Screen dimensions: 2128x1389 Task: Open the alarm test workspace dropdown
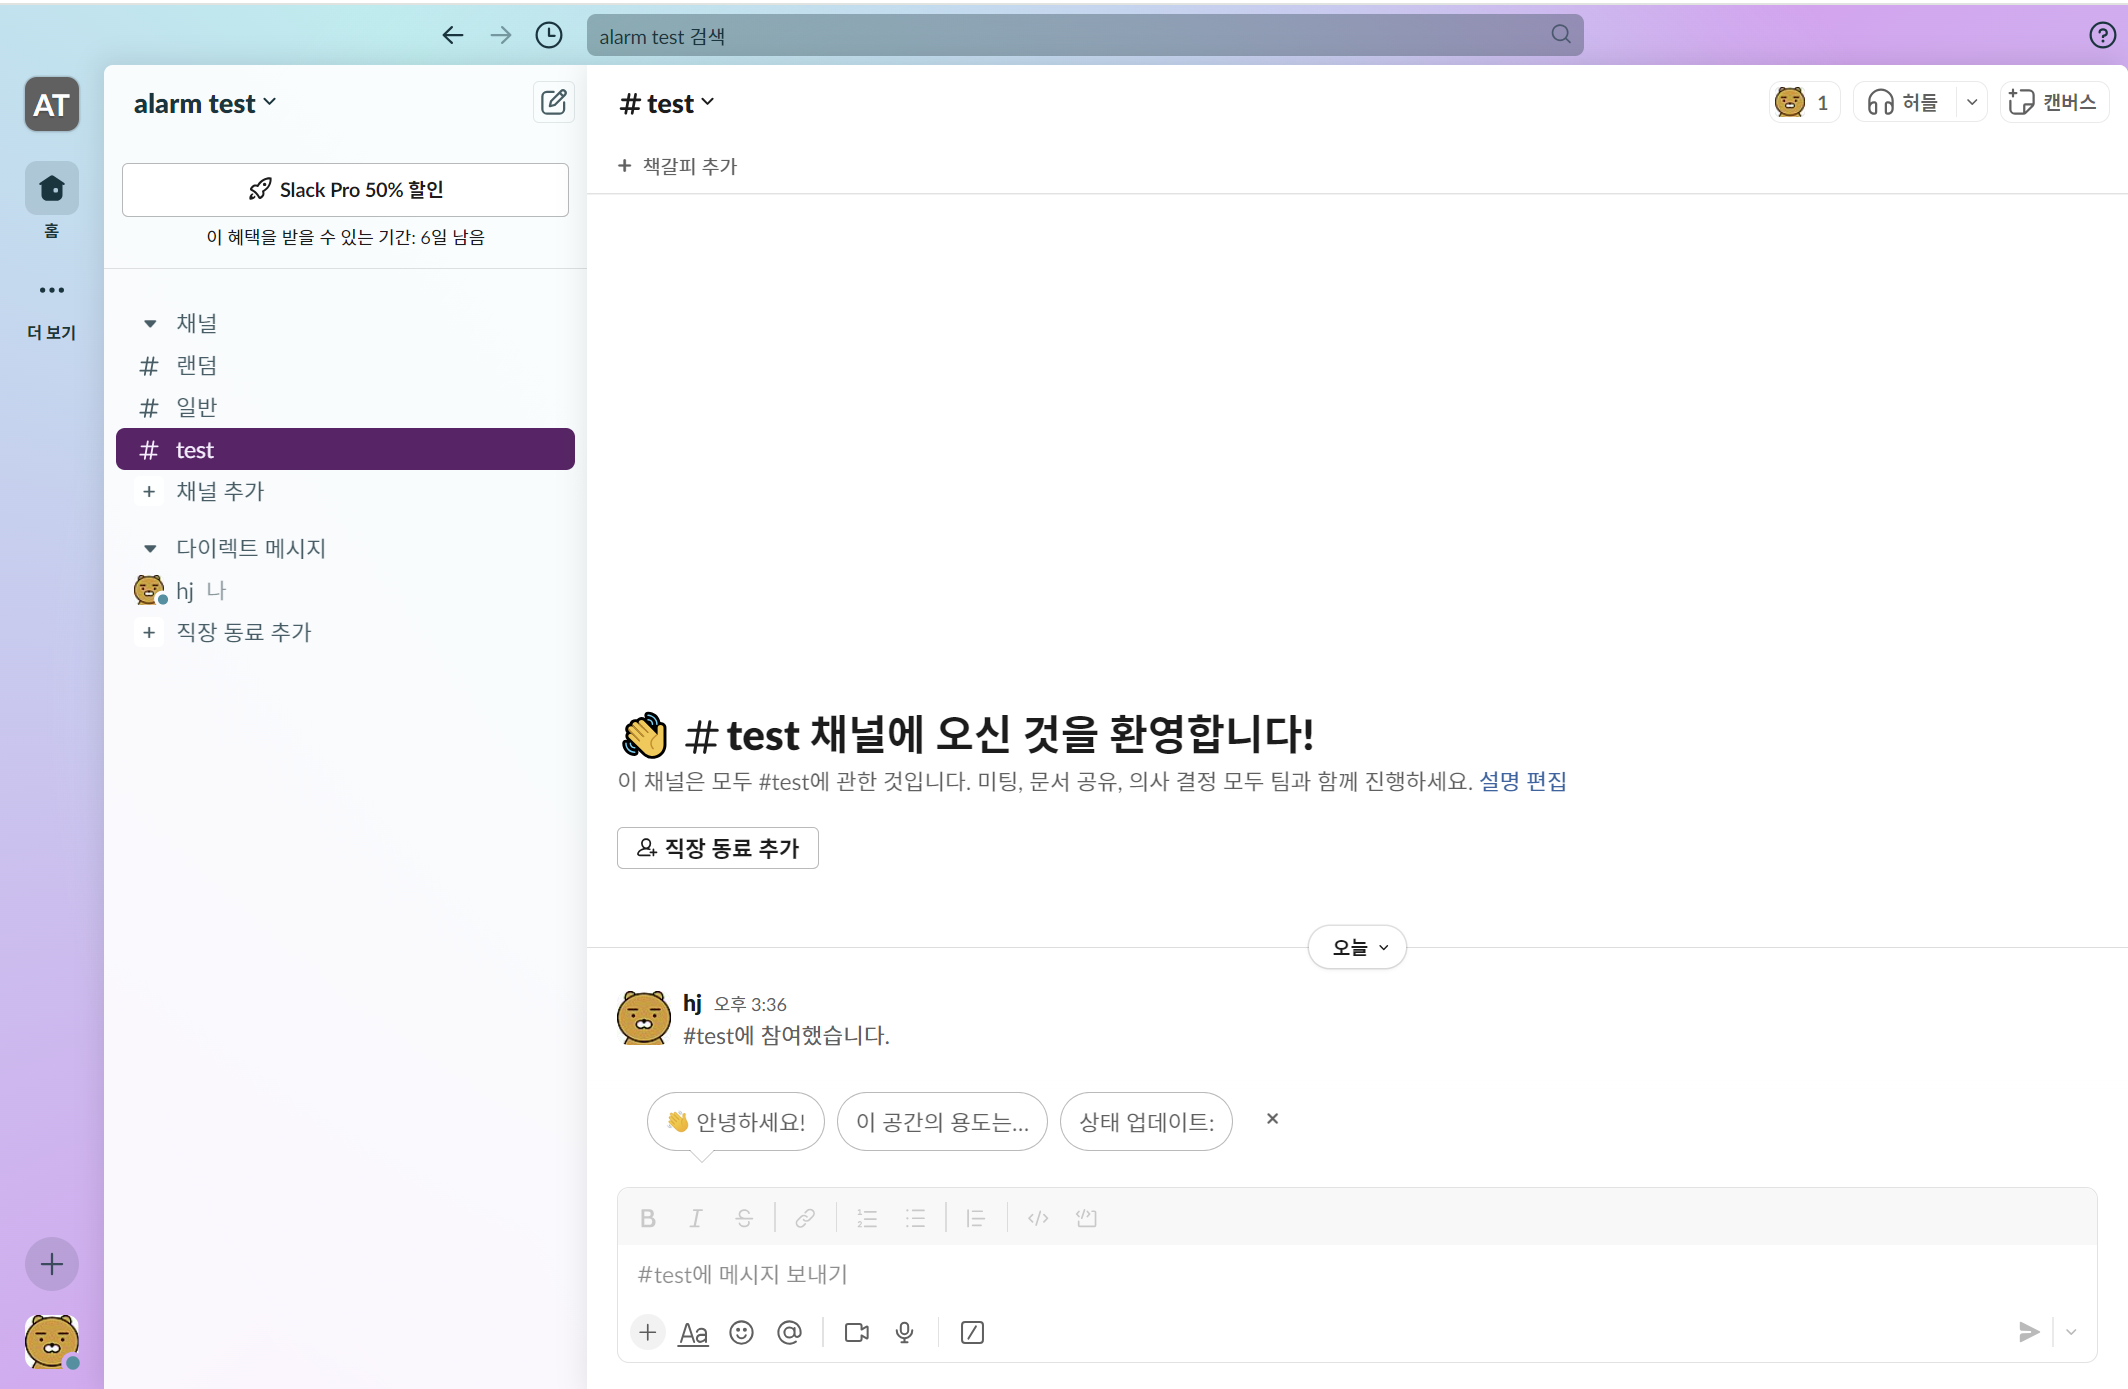click(x=205, y=104)
